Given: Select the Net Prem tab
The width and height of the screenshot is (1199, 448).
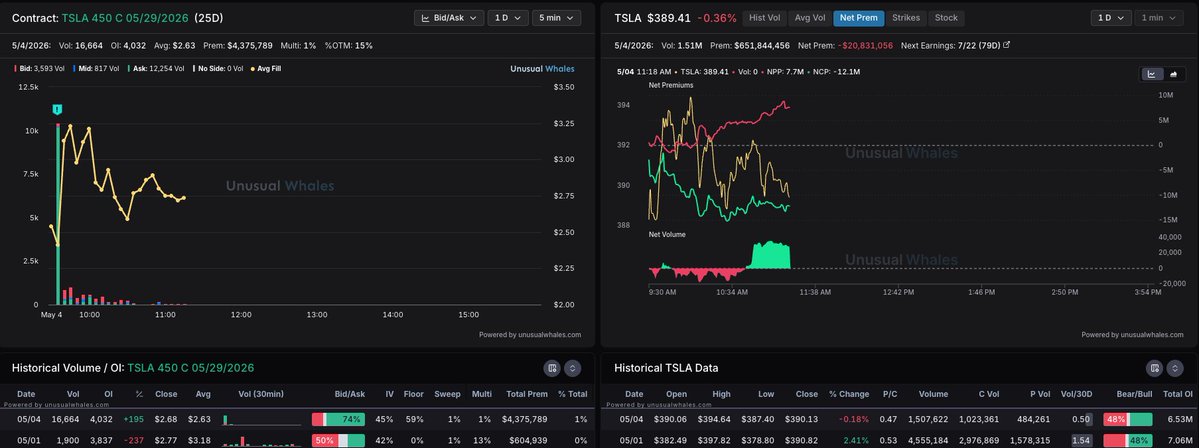Looking at the screenshot, I should click(858, 18).
